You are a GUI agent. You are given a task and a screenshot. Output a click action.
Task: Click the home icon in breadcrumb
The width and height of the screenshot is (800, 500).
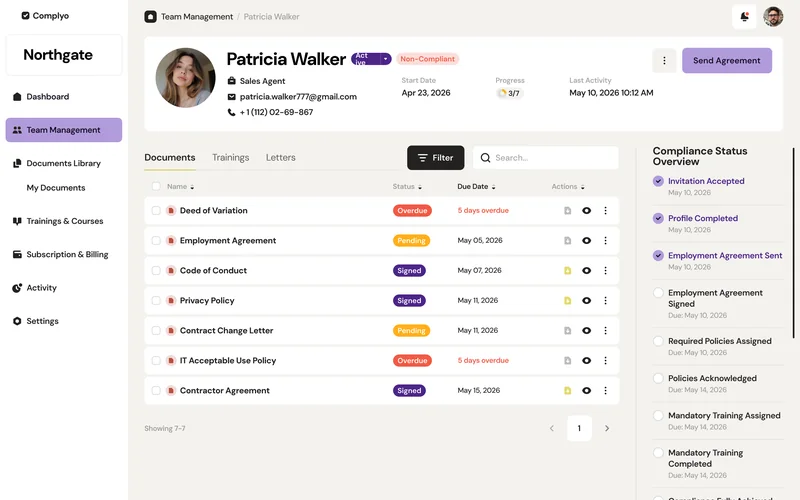tap(151, 17)
